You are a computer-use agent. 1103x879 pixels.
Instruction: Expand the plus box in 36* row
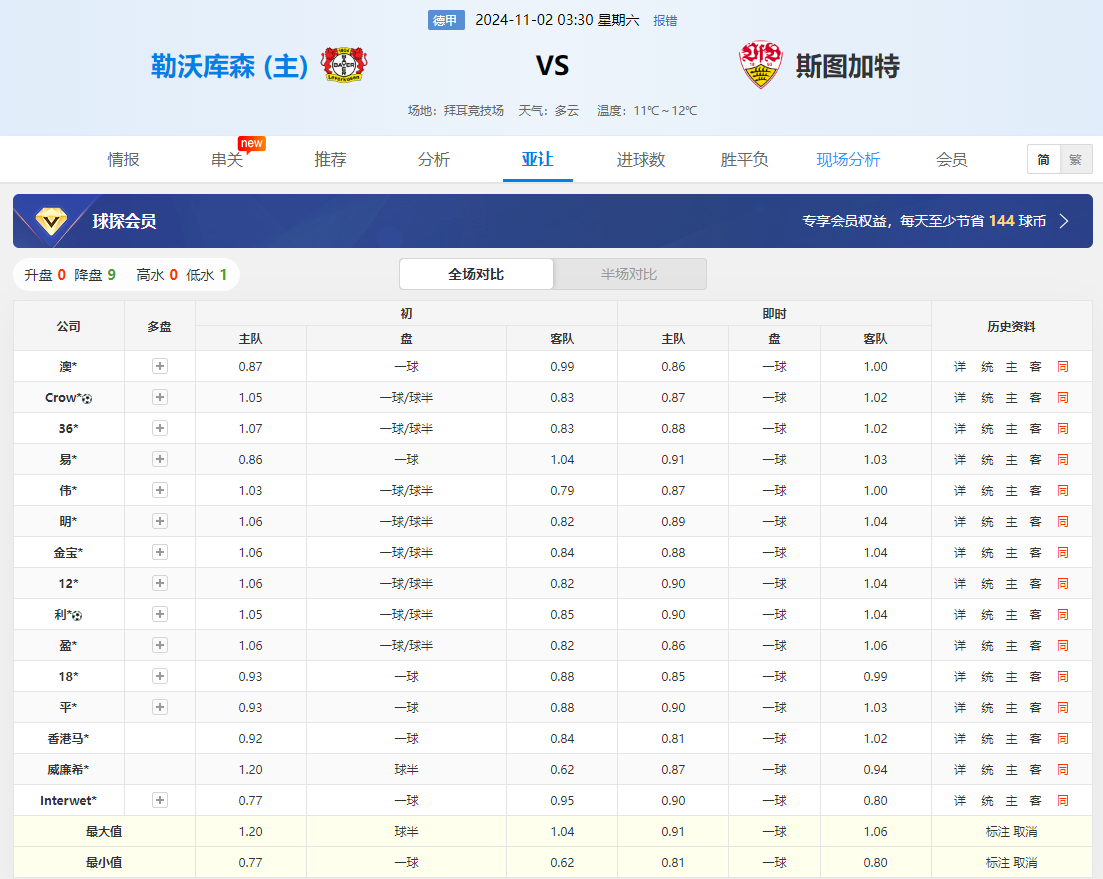click(x=160, y=429)
